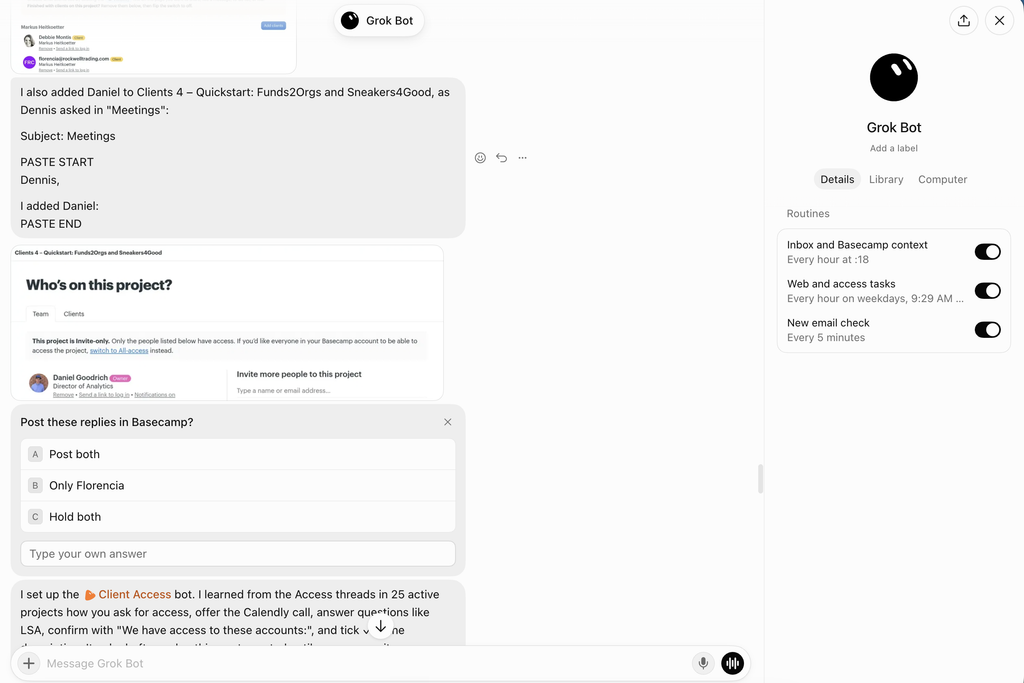
Task: Open the Client Access bot link
Action: (x=135, y=595)
